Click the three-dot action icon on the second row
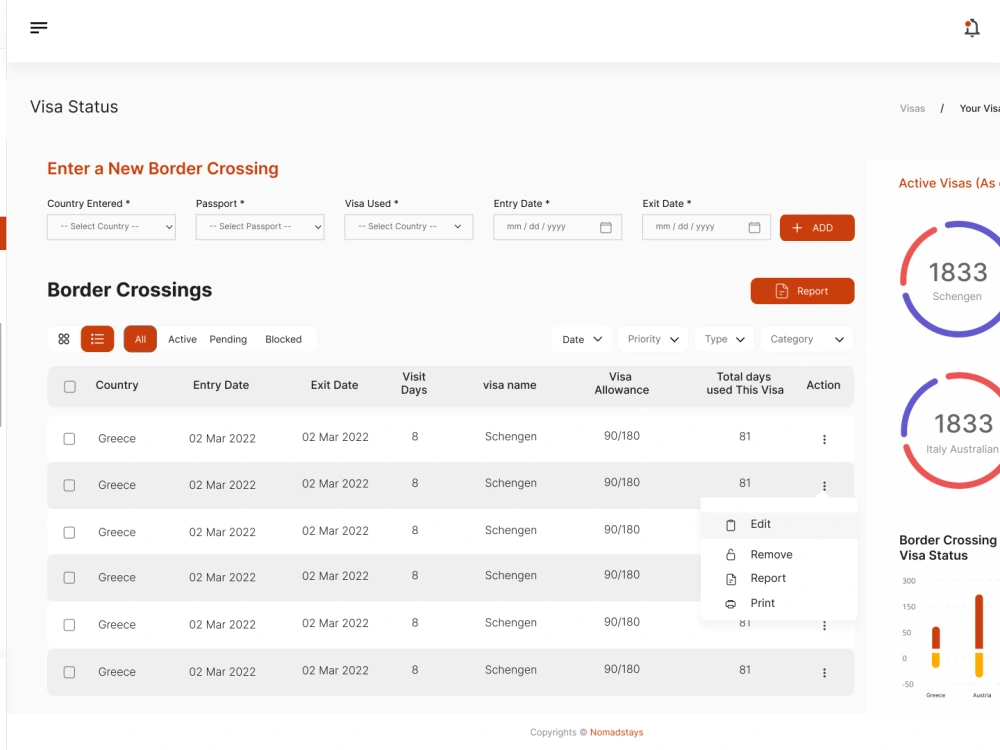This screenshot has height=750, width=1000. click(x=824, y=486)
